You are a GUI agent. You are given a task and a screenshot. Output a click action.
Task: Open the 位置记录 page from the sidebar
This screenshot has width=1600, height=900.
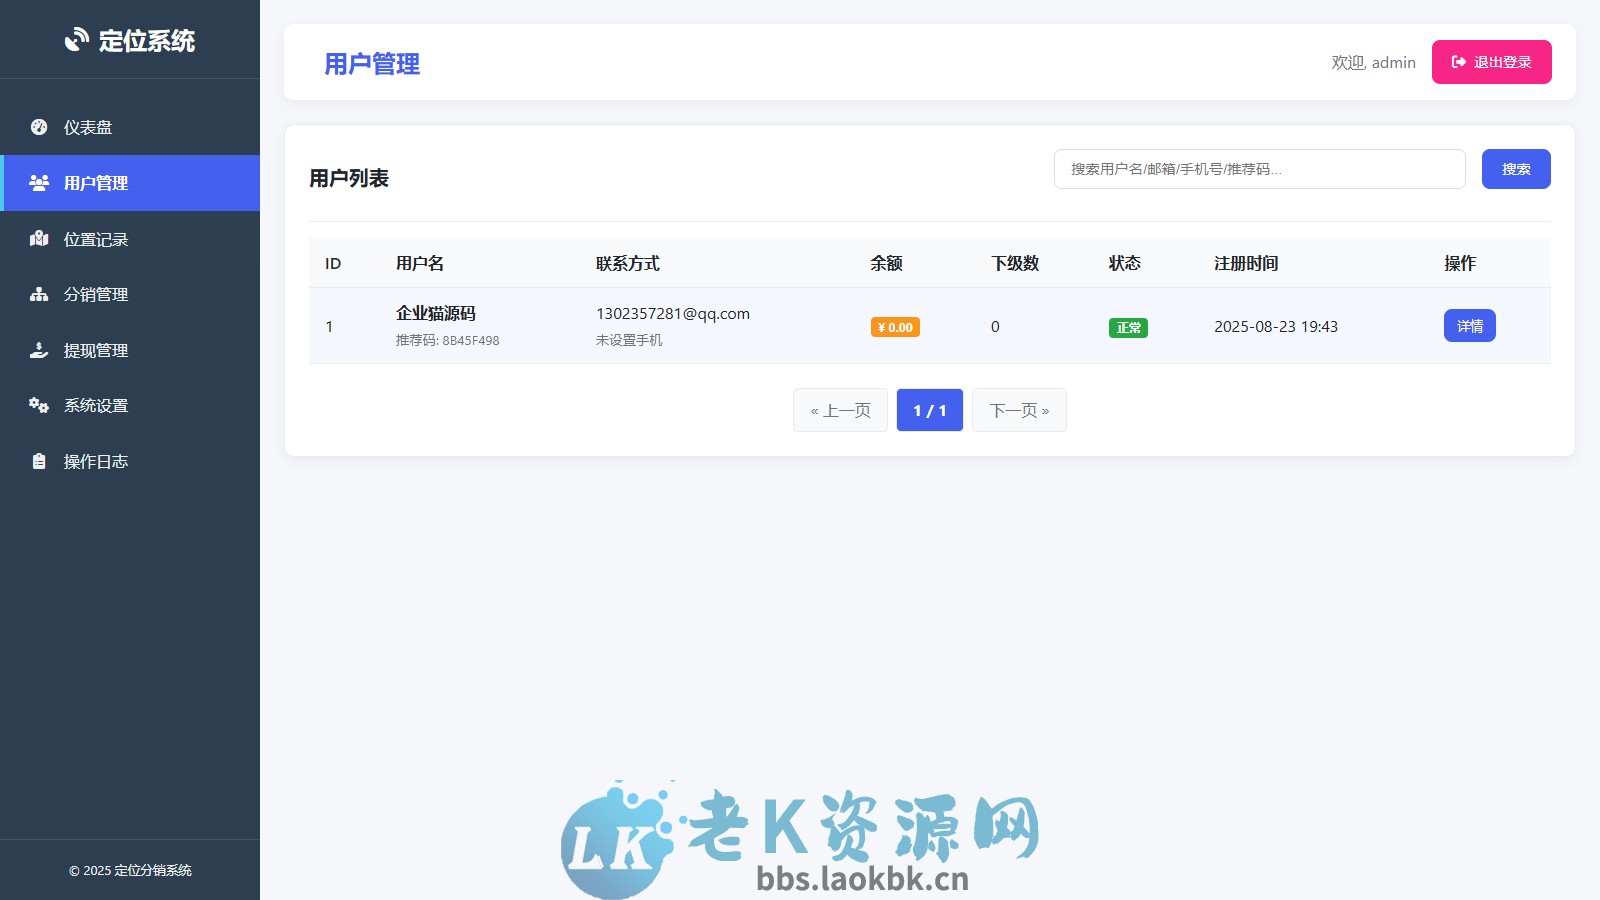pyautogui.click(x=96, y=239)
